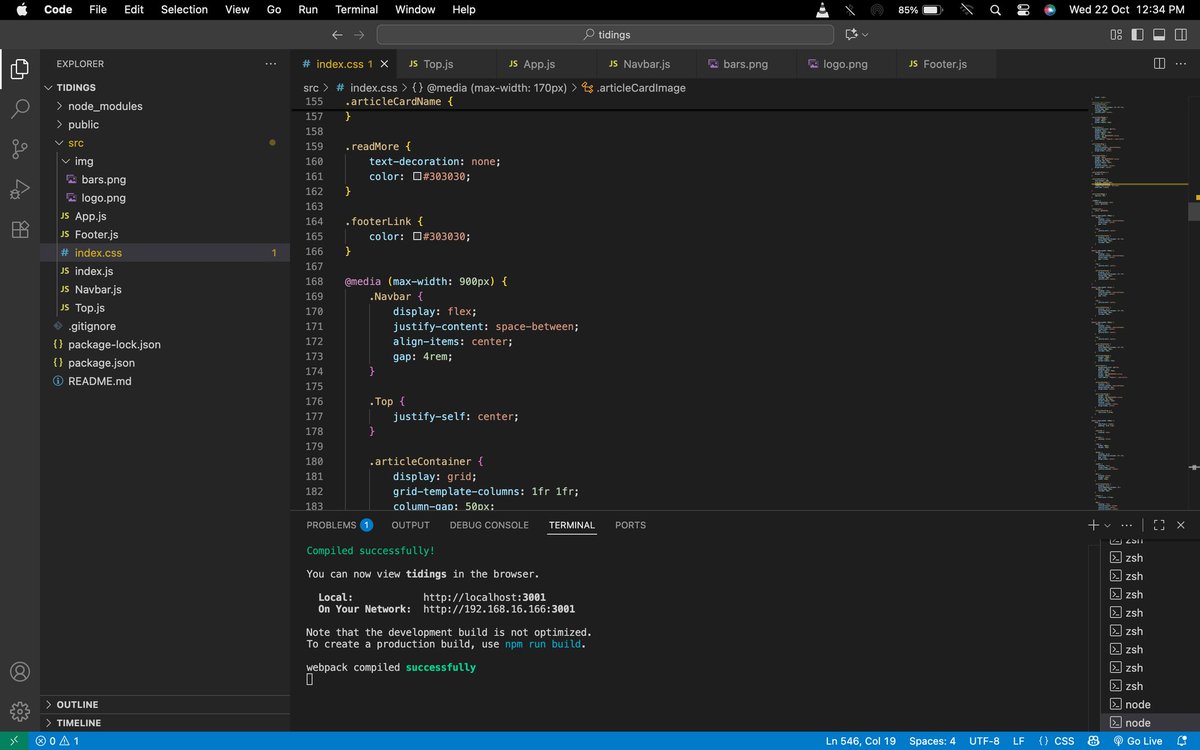Maximize the terminal panel size
The height and width of the screenshot is (750, 1200).
tap(1159, 525)
